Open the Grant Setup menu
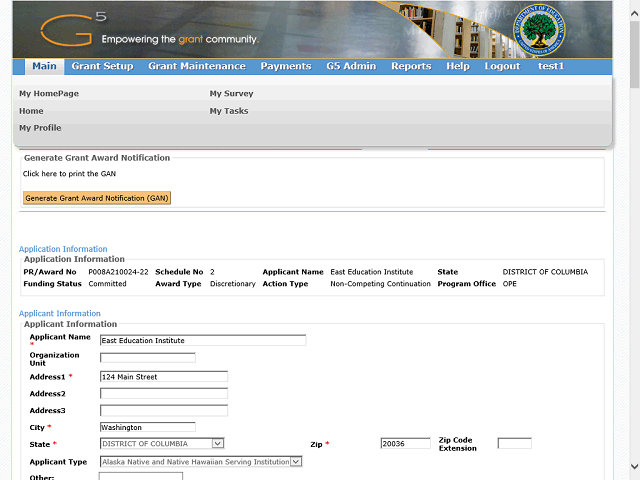Screen dimensions: 640x480 click(x=102, y=66)
